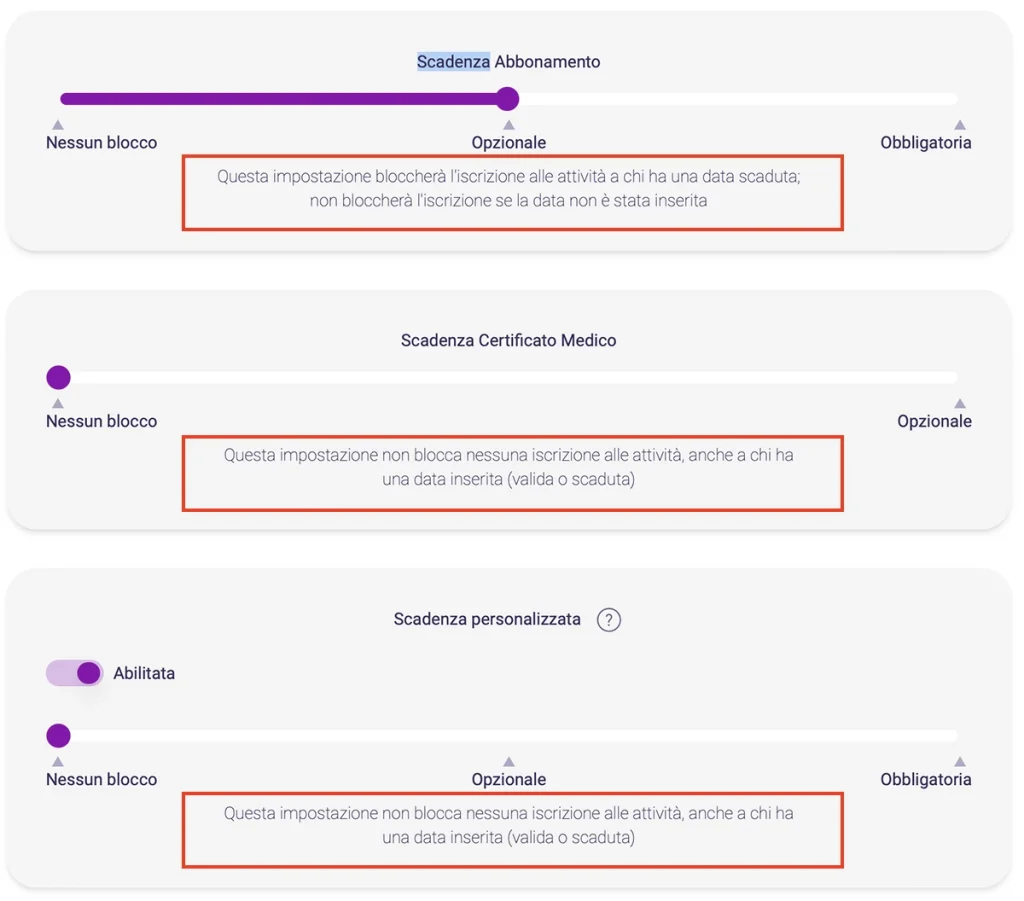Choose Opzionale label for Scadenza Certificato Medico
The width and height of the screenshot is (1024, 901).
pos(934,422)
